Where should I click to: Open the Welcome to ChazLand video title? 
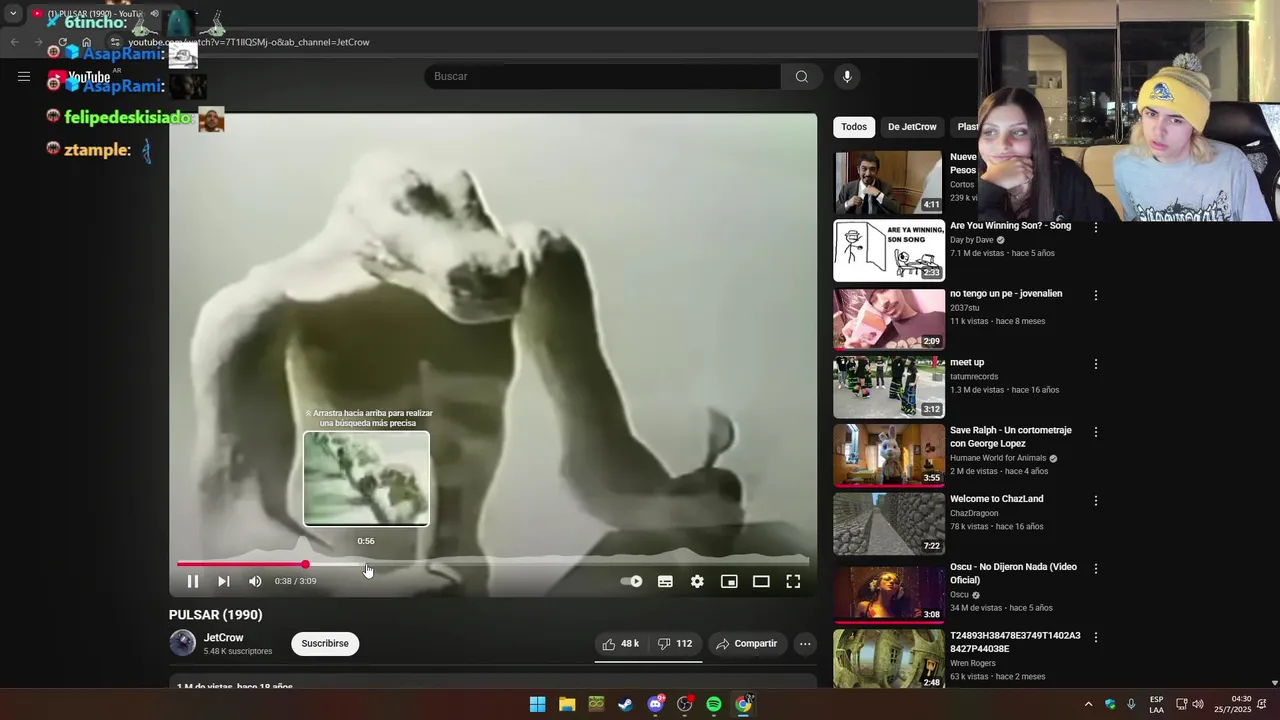tap(996, 499)
